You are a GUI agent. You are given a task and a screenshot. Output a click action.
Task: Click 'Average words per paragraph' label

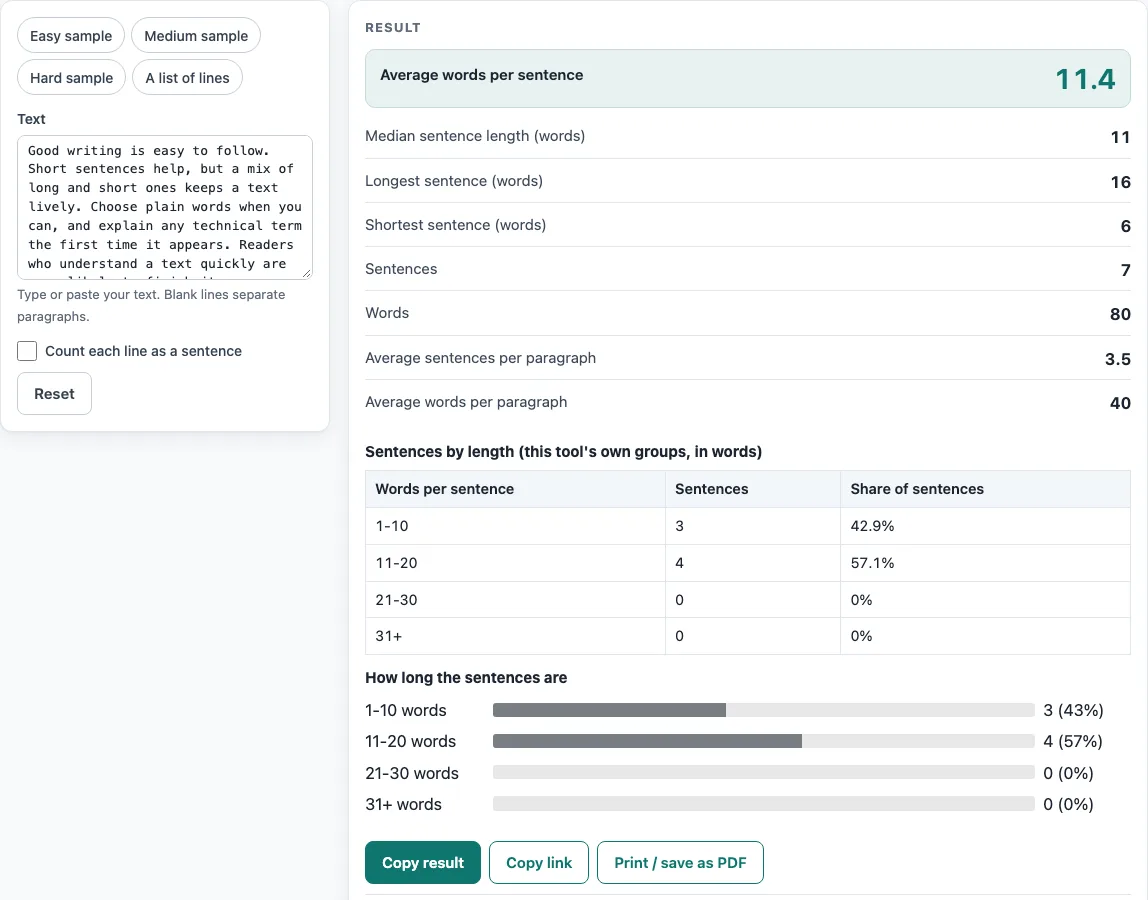[x=466, y=402]
